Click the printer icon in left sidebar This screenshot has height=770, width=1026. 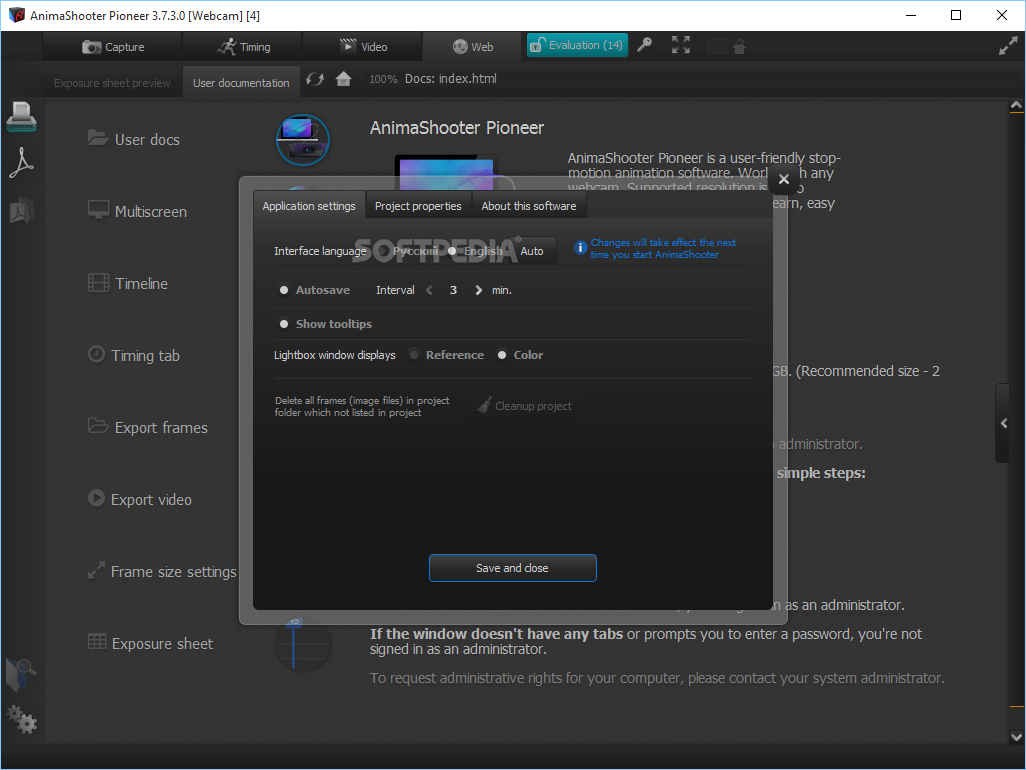pyautogui.click(x=22, y=116)
